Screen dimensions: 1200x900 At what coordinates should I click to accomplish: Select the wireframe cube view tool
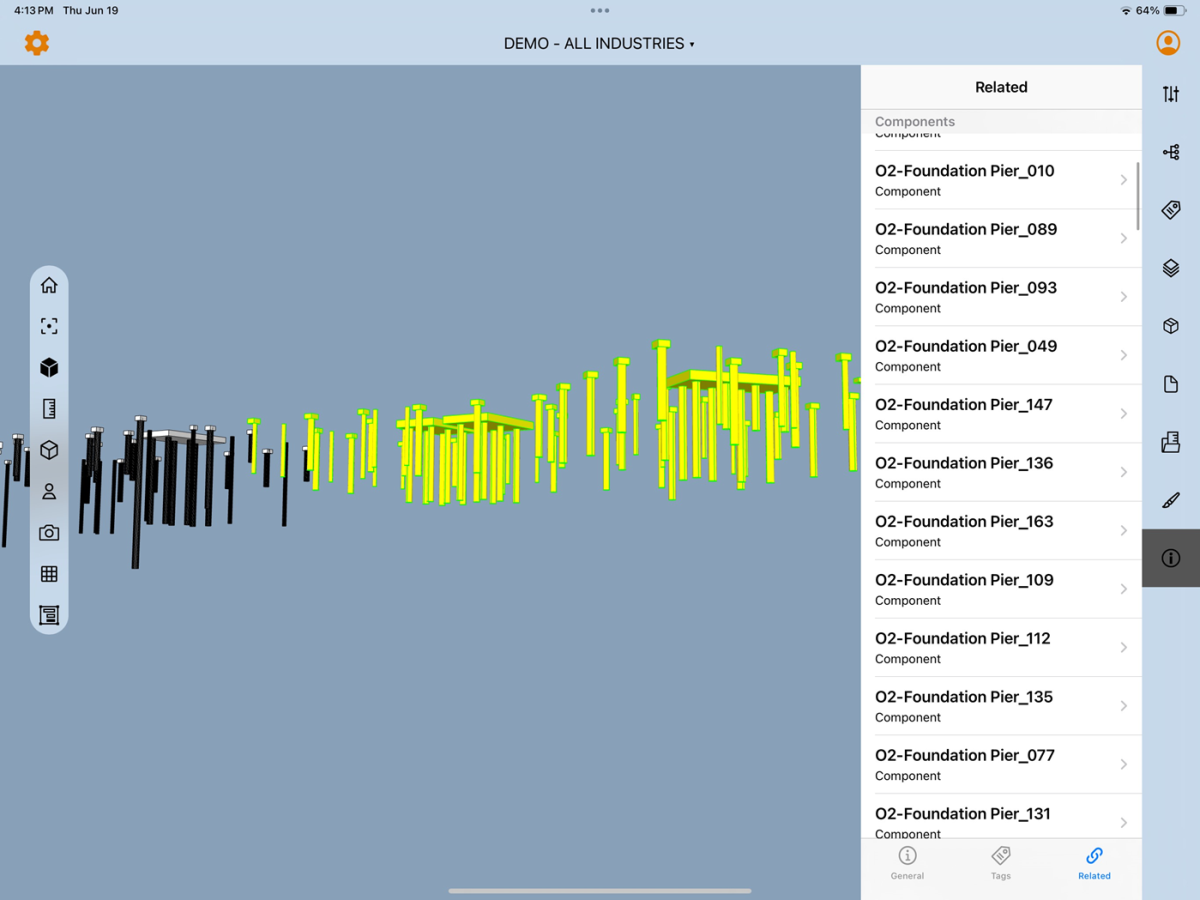49,451
